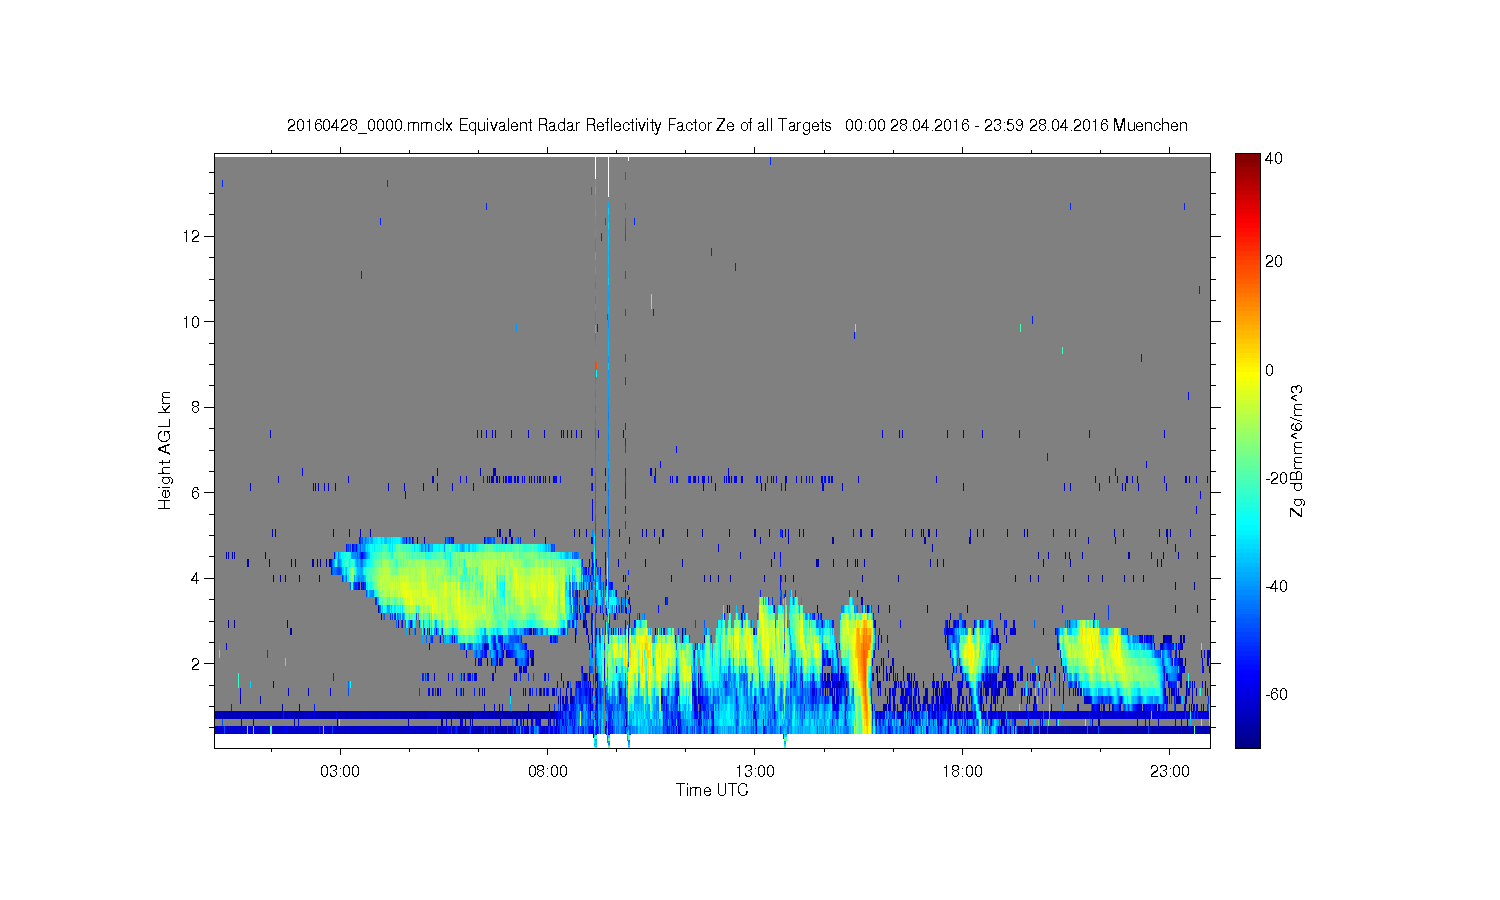Click the colorbar tick label -60
The width and height of the screenshot is (1500, 900).
point(1276,694)
